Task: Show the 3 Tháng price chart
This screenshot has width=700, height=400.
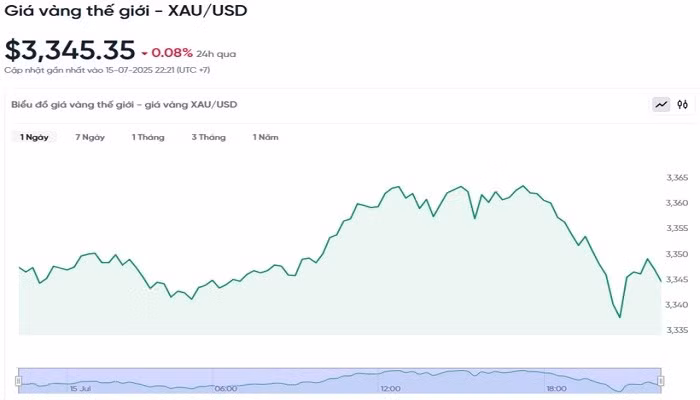Action: tap(208, 137)
